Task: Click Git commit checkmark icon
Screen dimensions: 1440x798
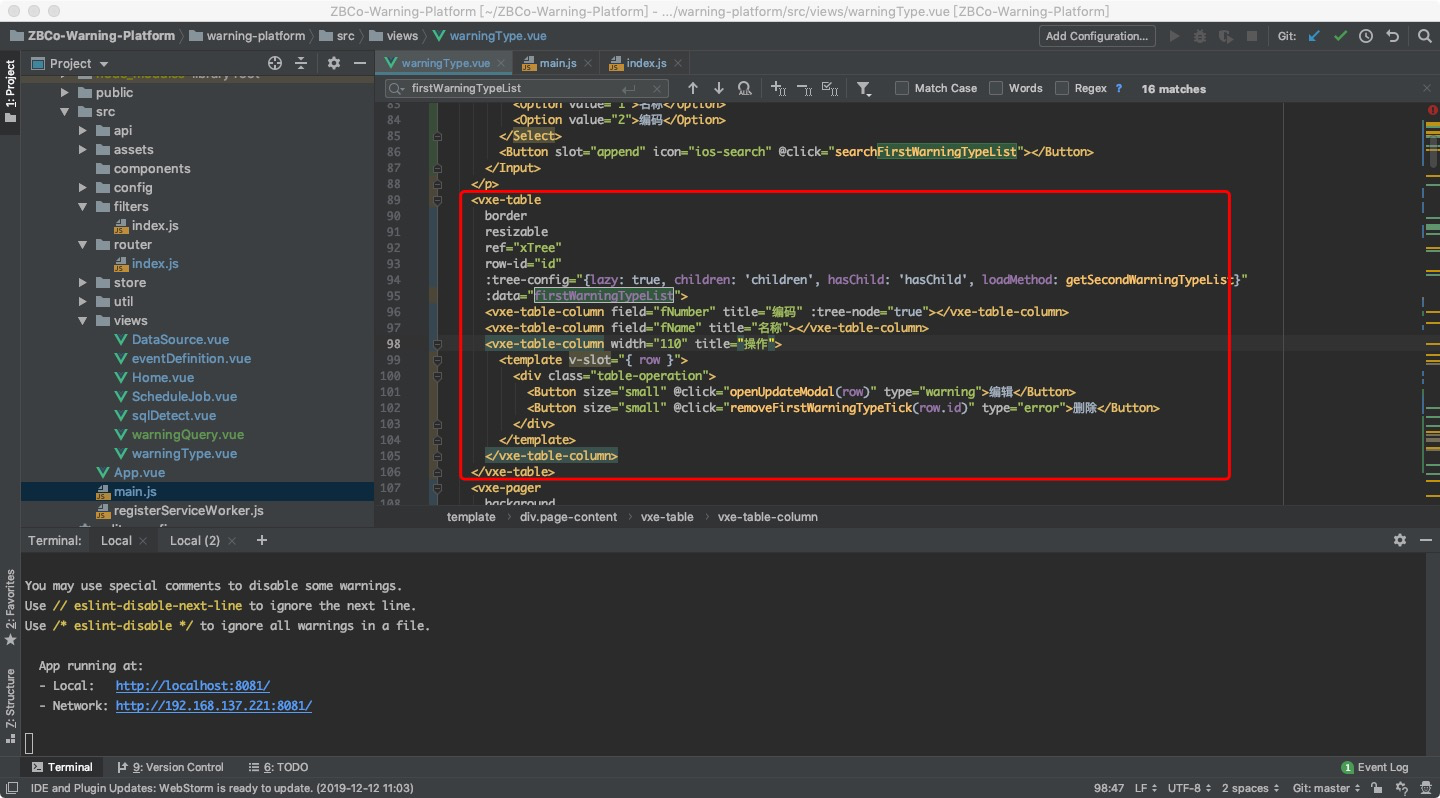Action: [x=1340, y=36]
